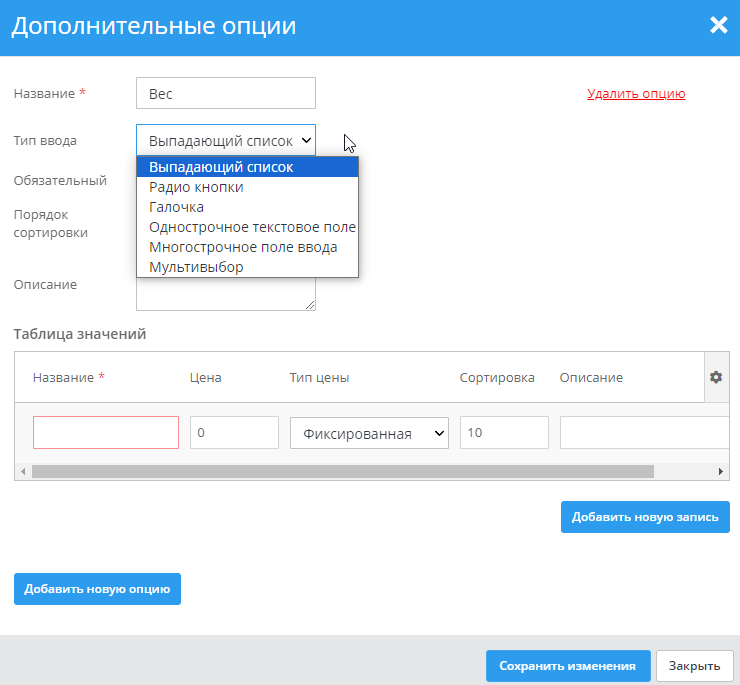Collapse the "Тип ввода" dropdown

(225, 141)
